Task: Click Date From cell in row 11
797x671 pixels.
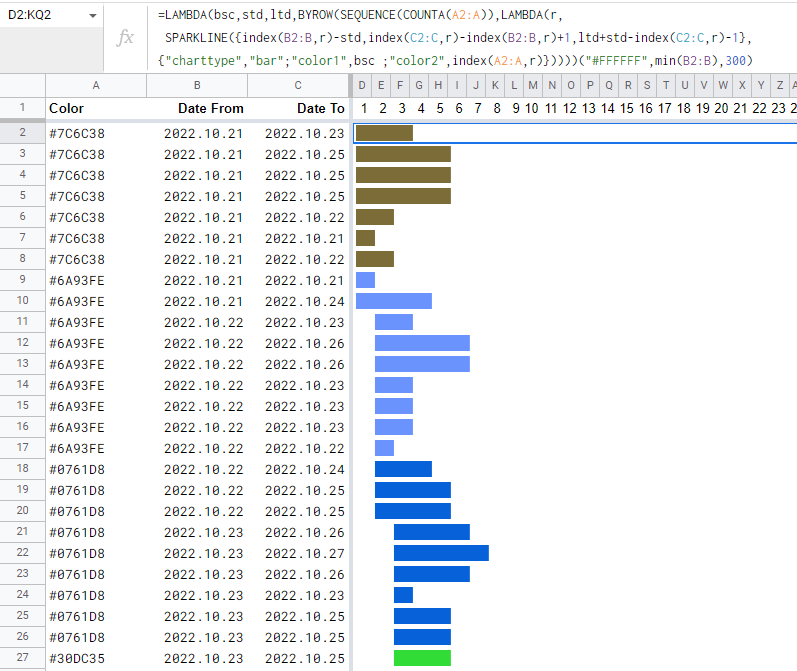Action: click(x=197, y=322)
